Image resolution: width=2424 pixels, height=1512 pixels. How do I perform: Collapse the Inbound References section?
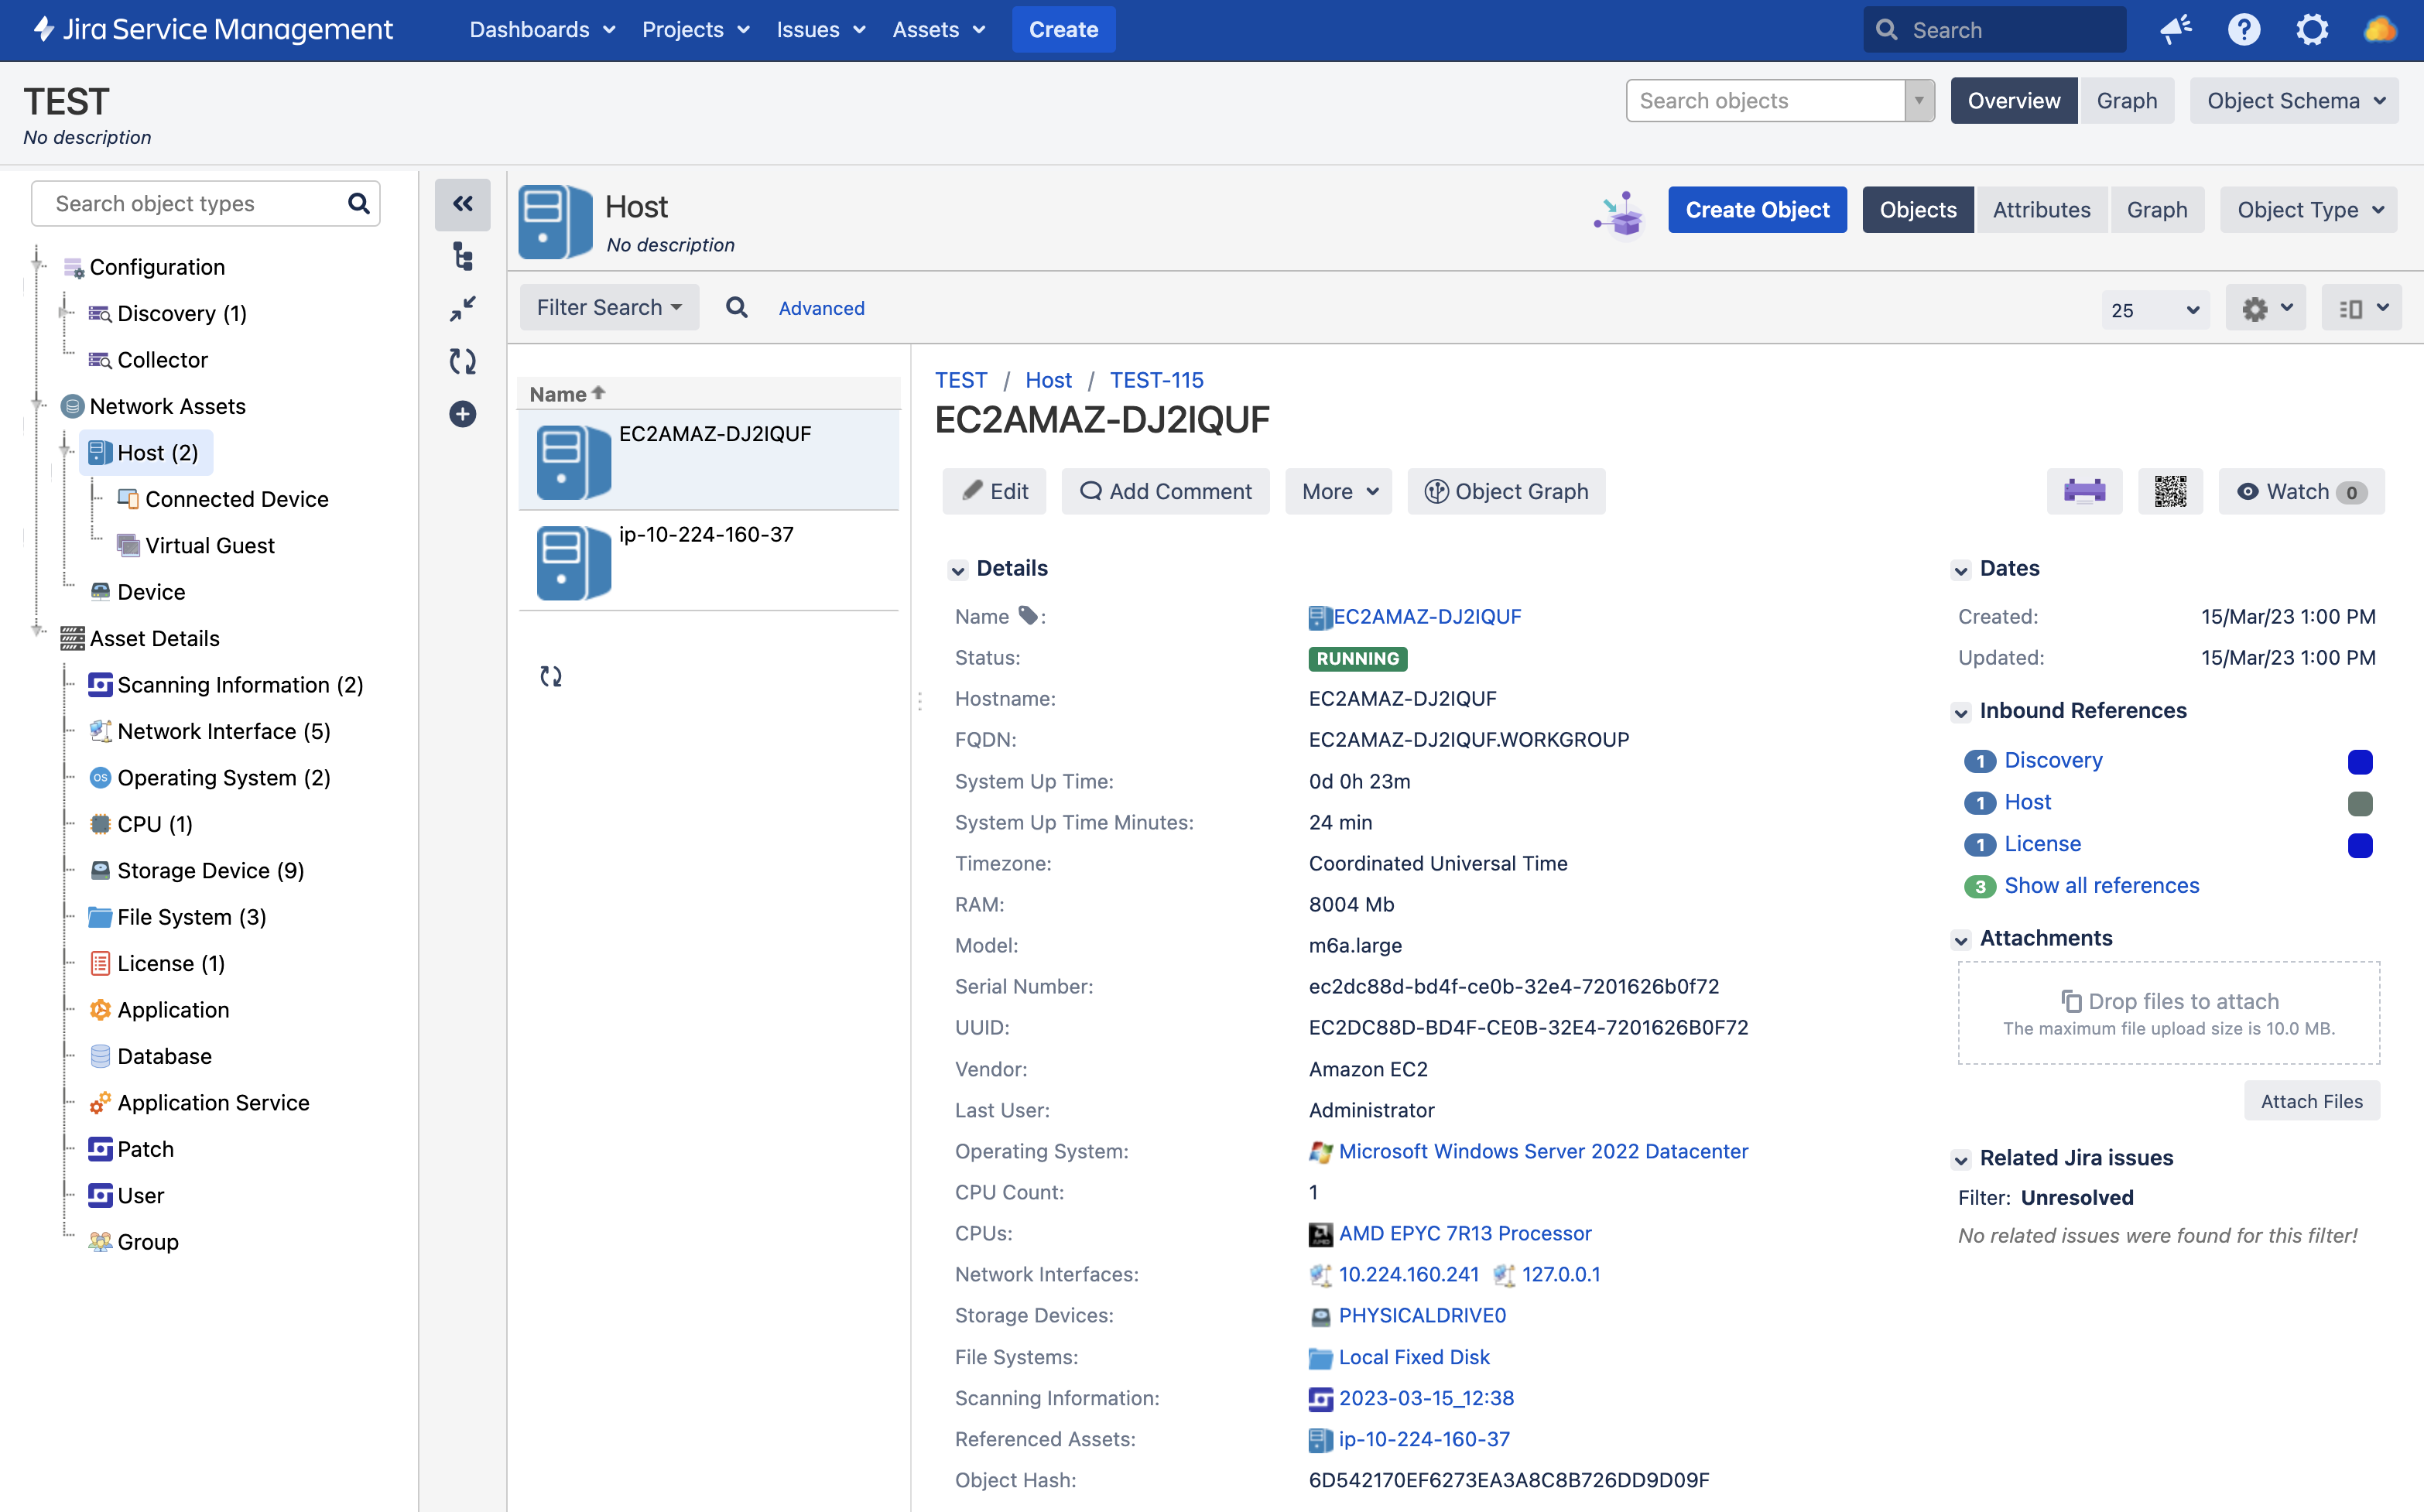(1961, 712)
